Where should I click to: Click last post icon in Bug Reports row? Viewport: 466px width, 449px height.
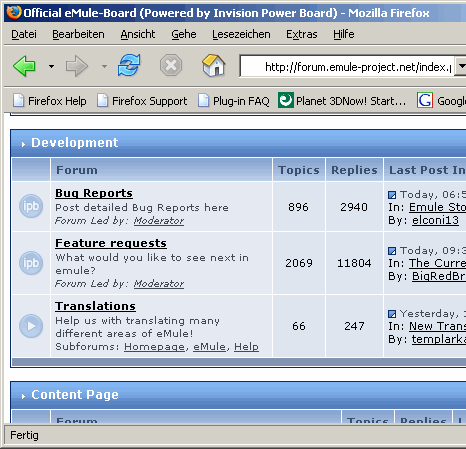[392, 195]
